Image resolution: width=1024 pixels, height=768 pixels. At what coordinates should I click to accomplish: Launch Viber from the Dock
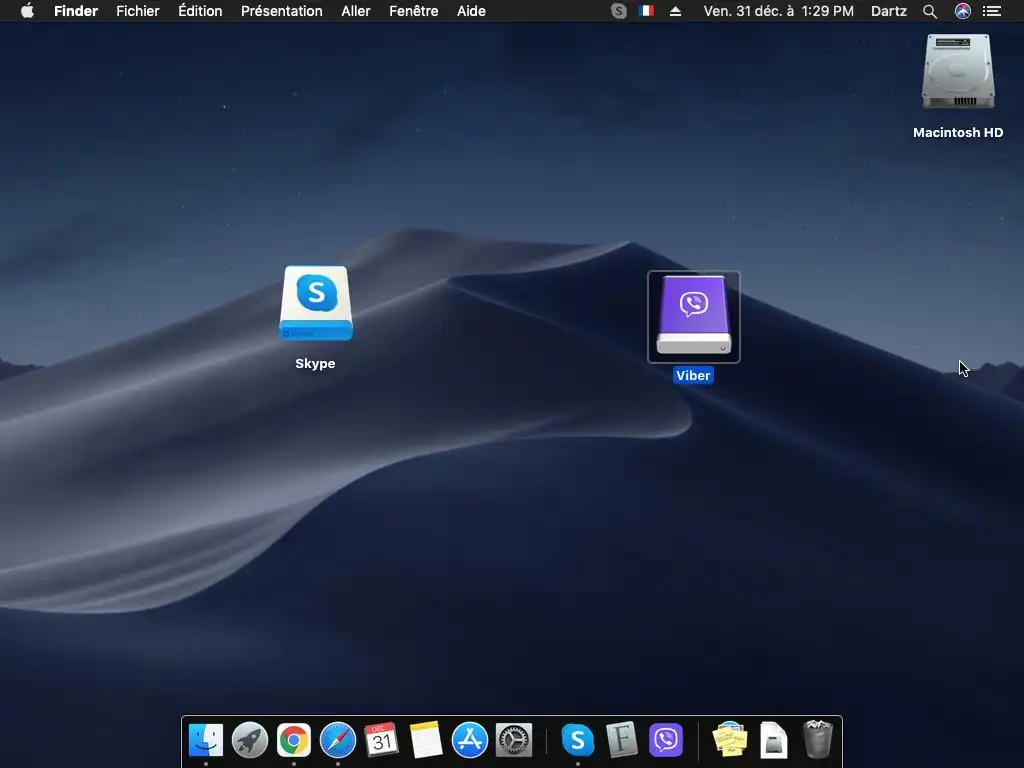665,740
